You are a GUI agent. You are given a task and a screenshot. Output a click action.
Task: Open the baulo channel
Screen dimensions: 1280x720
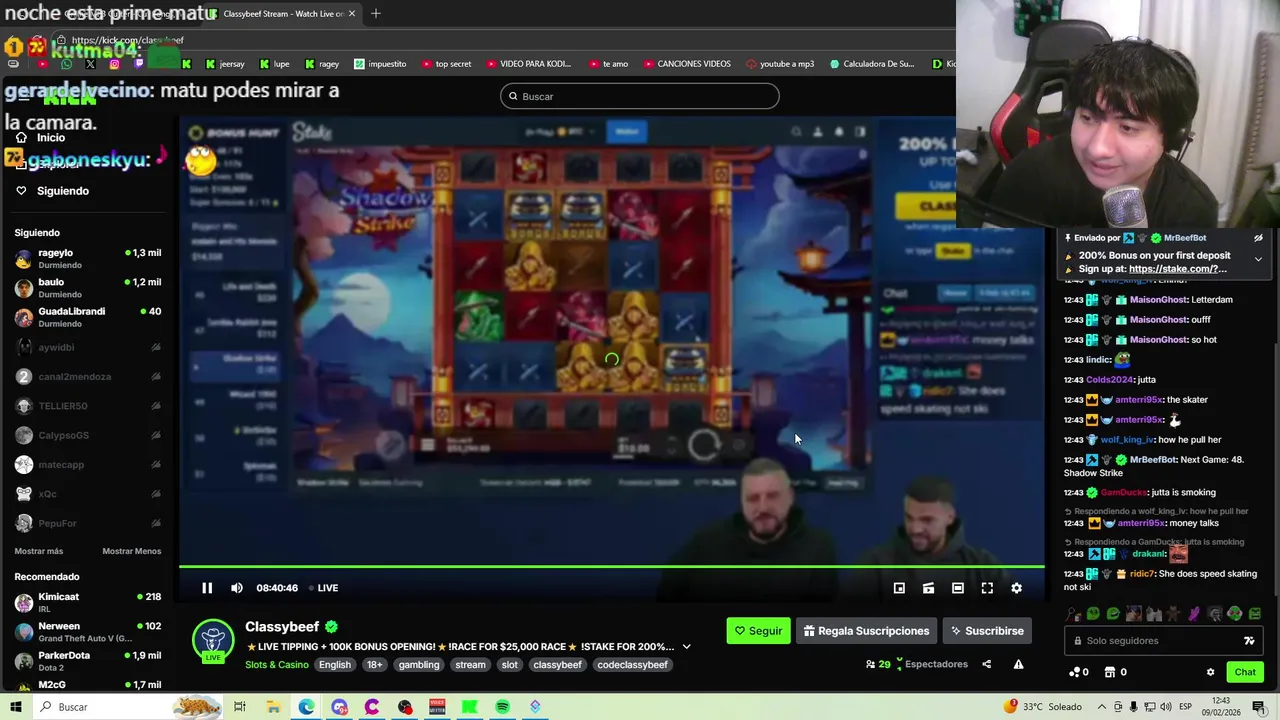coord(87,288)
